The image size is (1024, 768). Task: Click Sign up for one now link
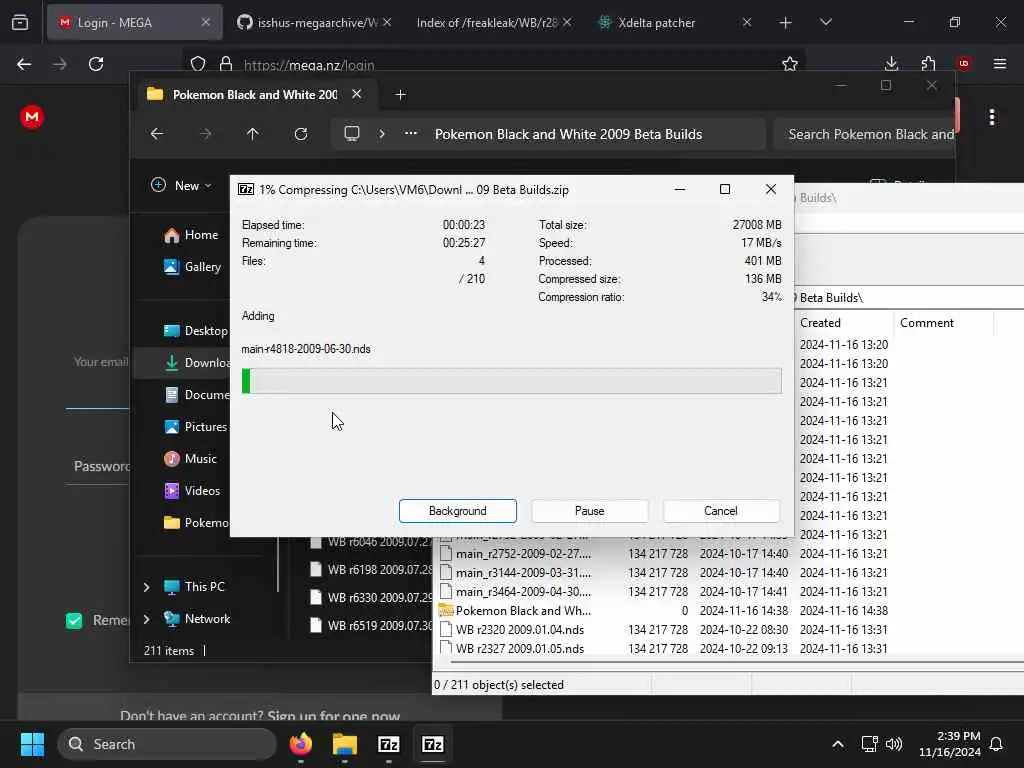coord(334,716)
